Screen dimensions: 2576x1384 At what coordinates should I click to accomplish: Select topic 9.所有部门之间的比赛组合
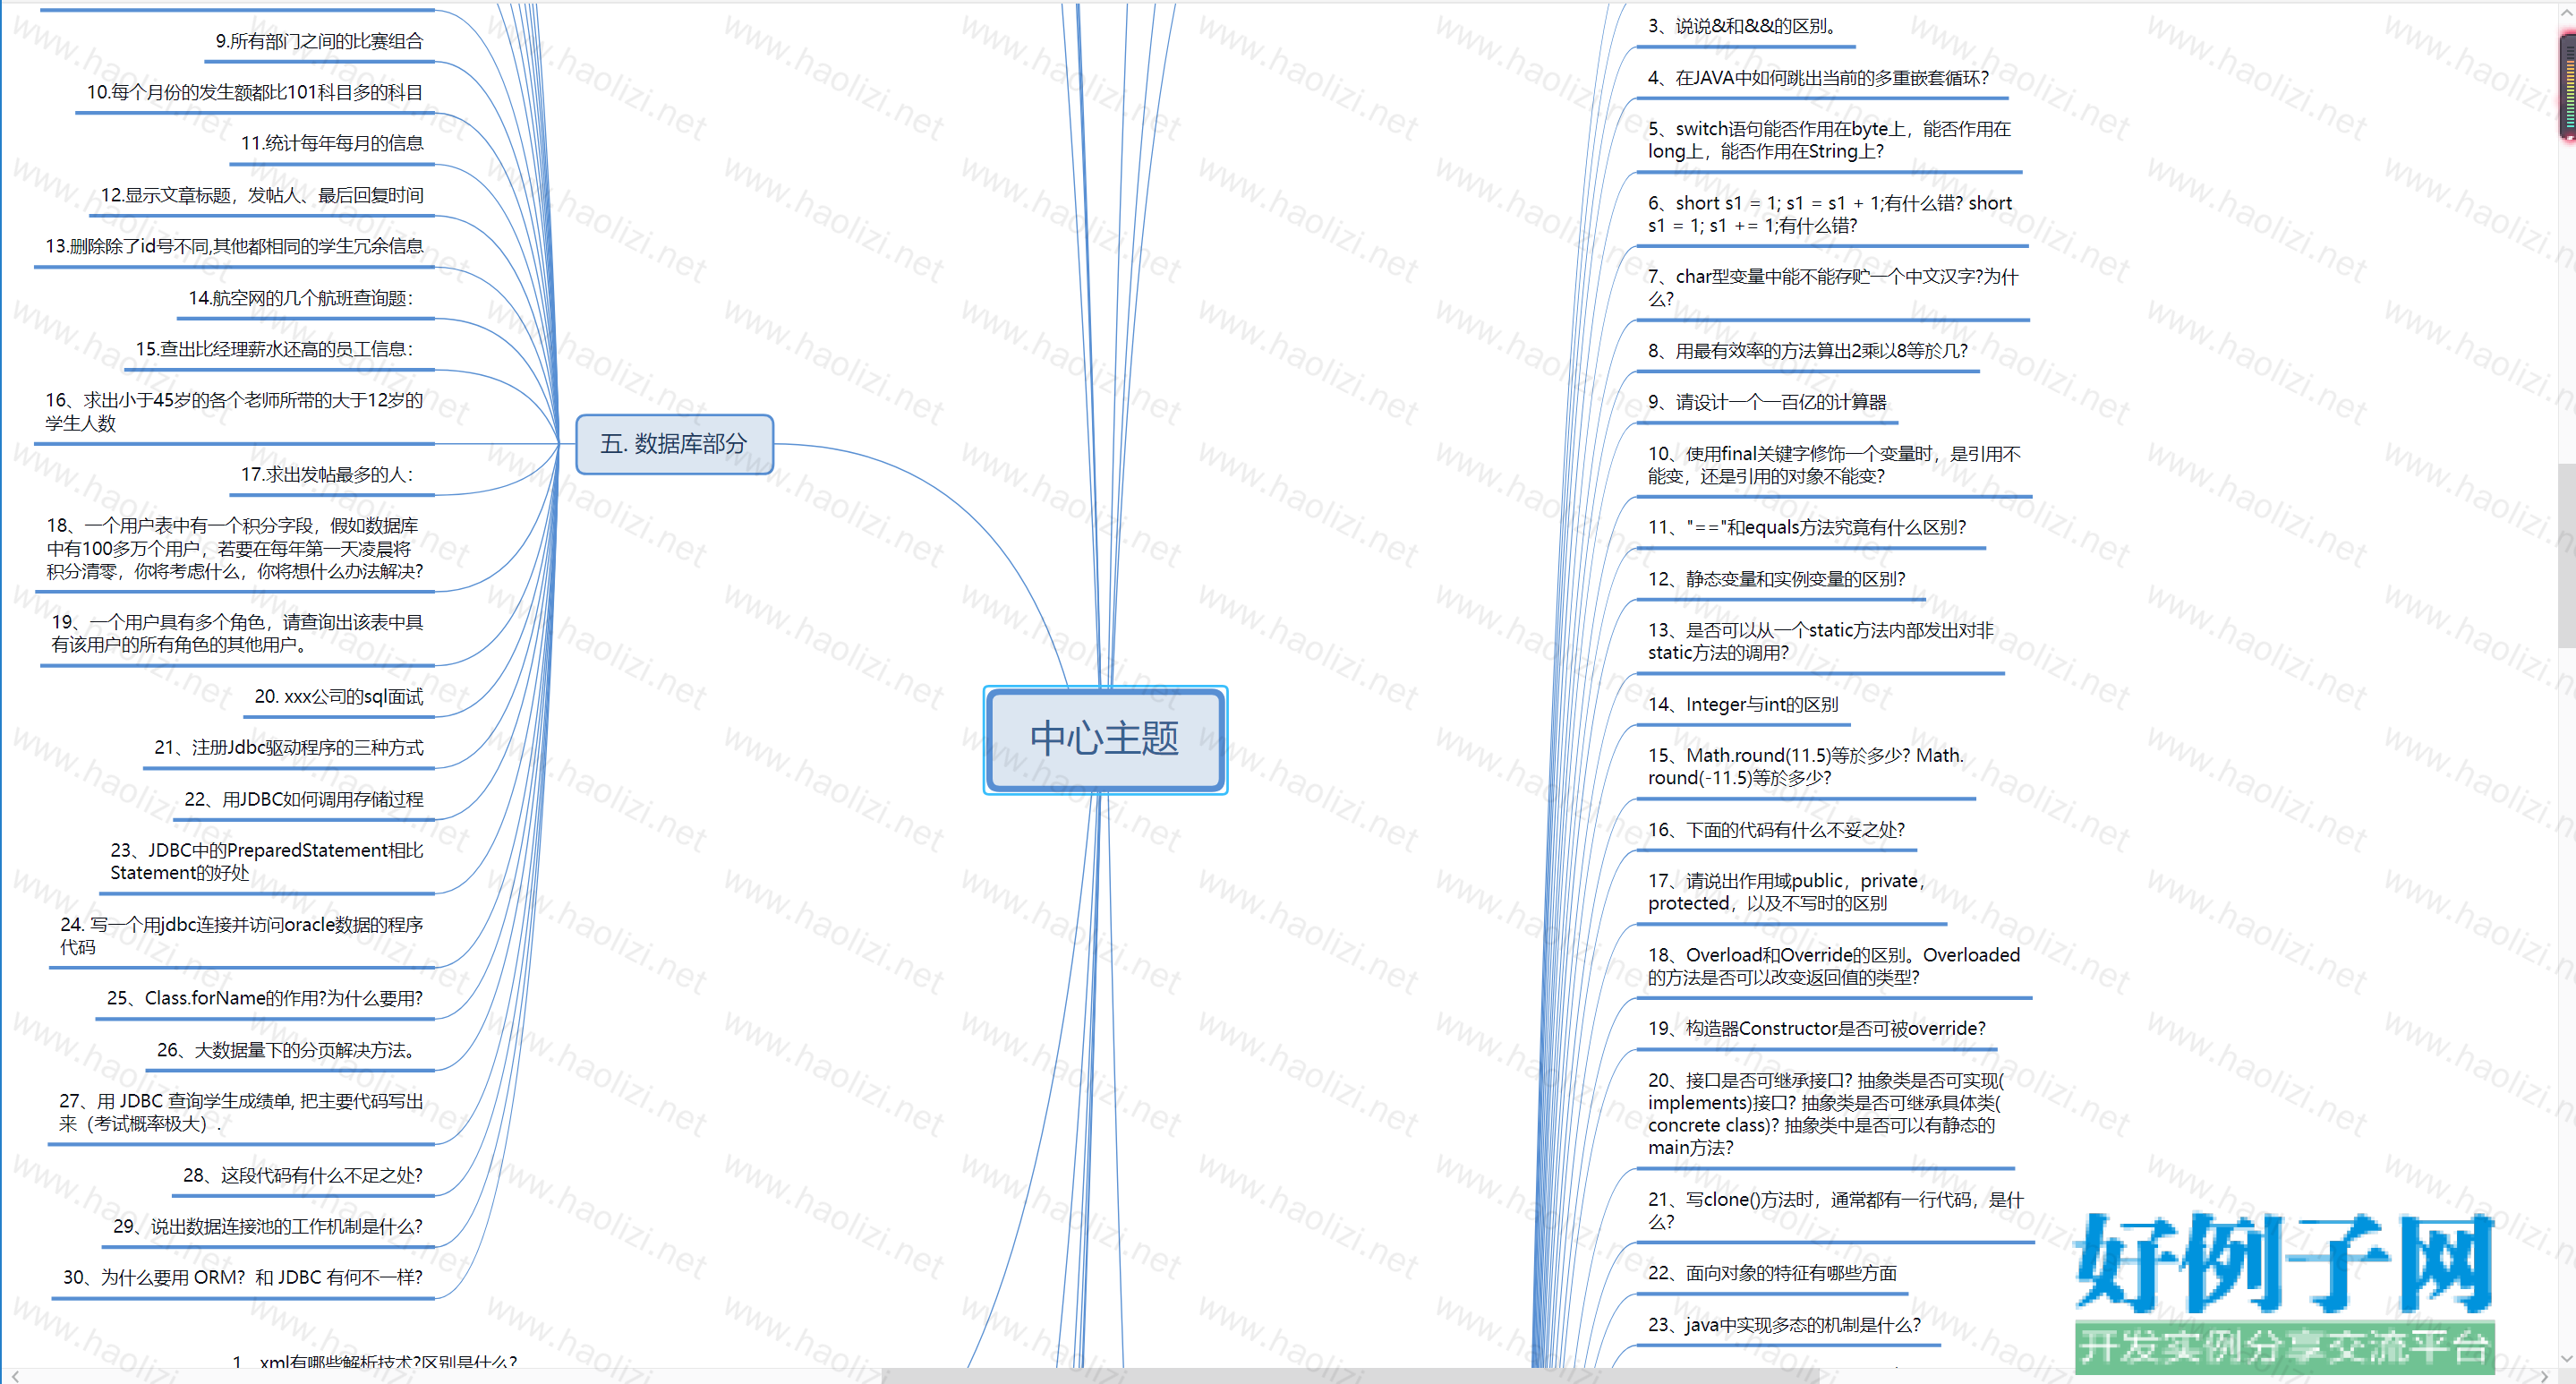coord(319,41)
